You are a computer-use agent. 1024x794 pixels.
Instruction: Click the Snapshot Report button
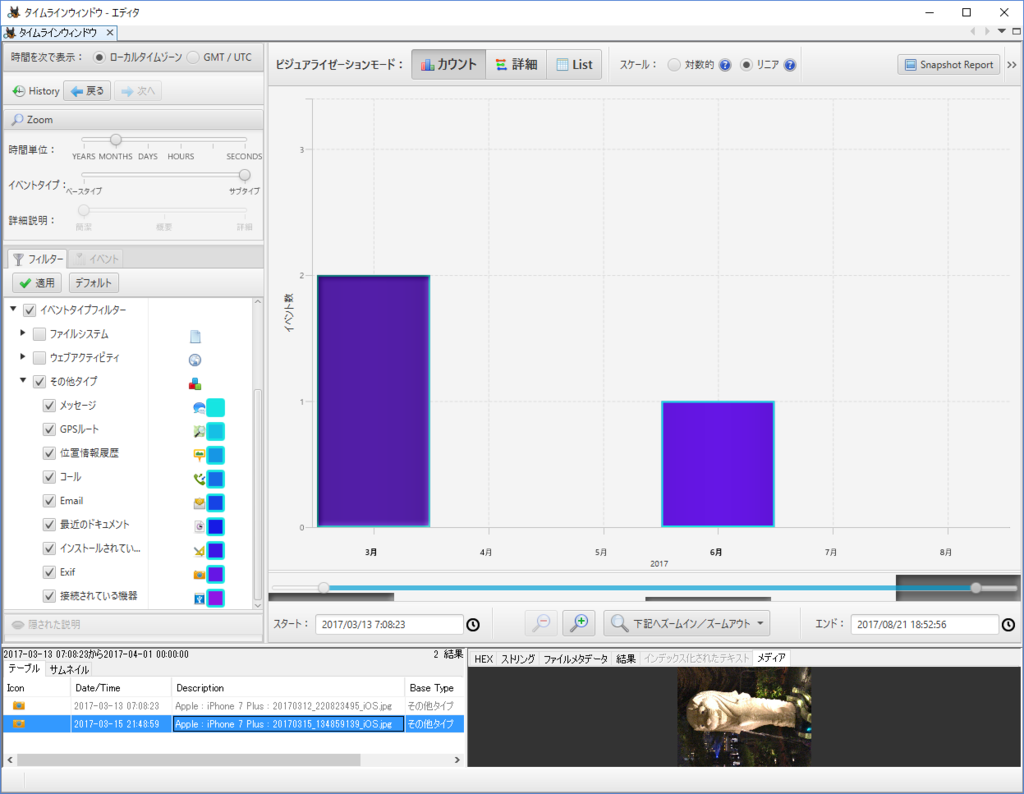(949, 65)
